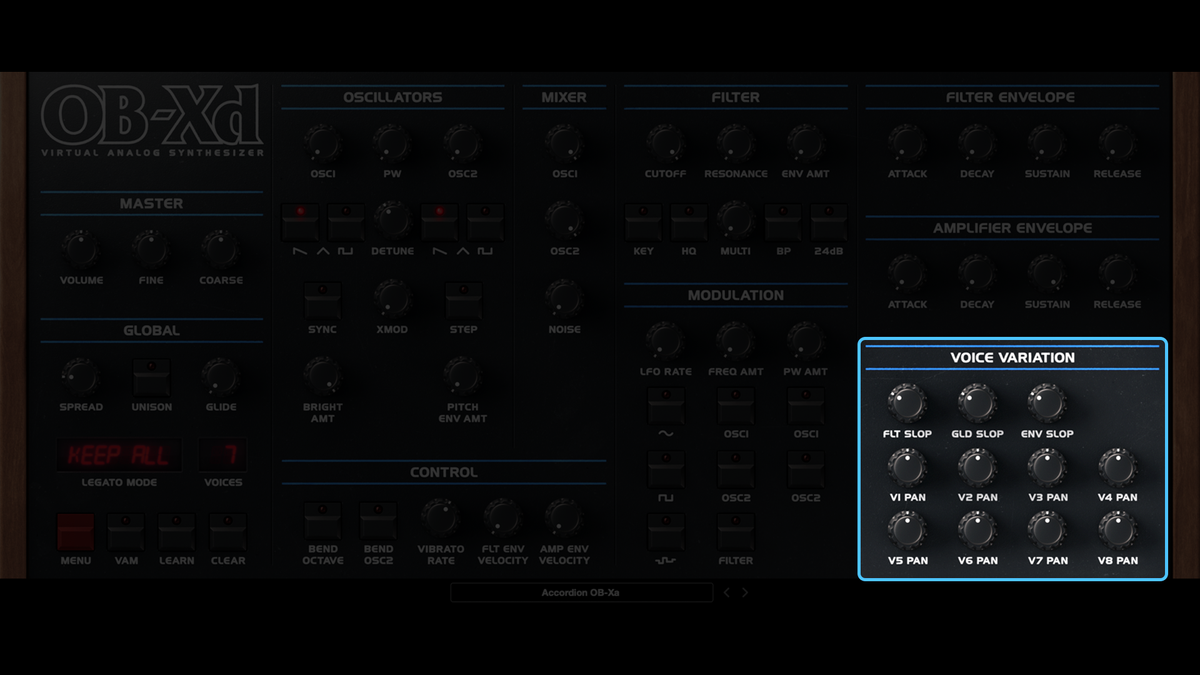Viewport: 1200px width, 675px height.
Task: Adjust the Spread knob
Action: tap(80, 375)
